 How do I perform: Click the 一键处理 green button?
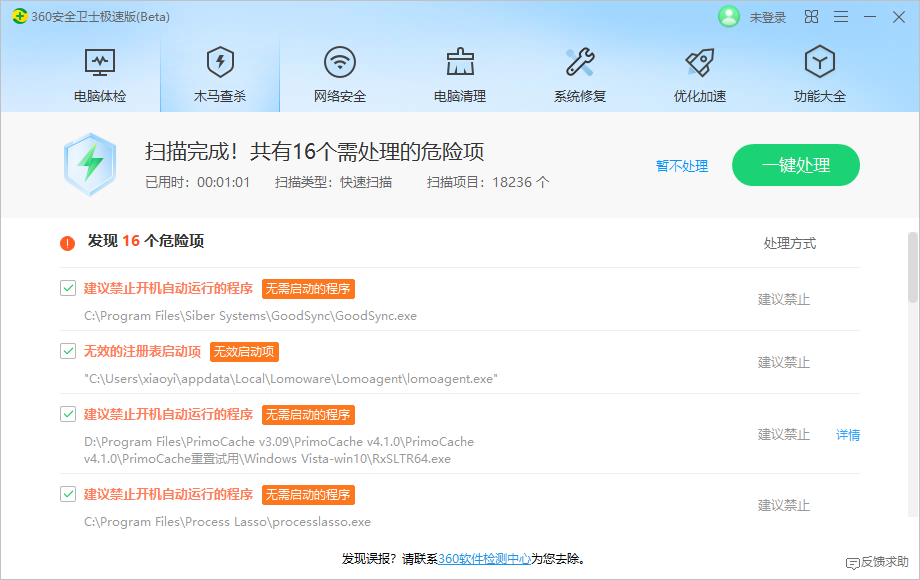795,166
